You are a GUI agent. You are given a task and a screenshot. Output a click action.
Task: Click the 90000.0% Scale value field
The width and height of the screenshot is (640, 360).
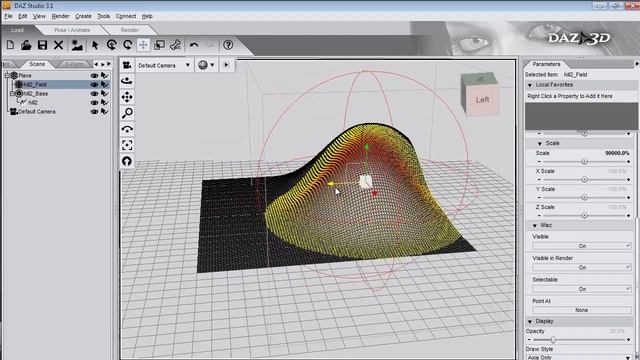(x=617, y=153)
